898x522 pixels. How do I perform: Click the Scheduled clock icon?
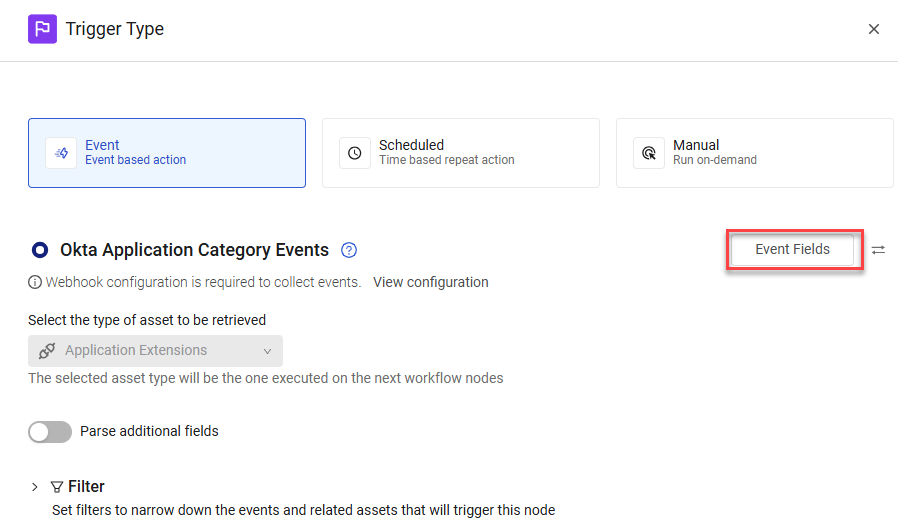(x=355, y=153)
